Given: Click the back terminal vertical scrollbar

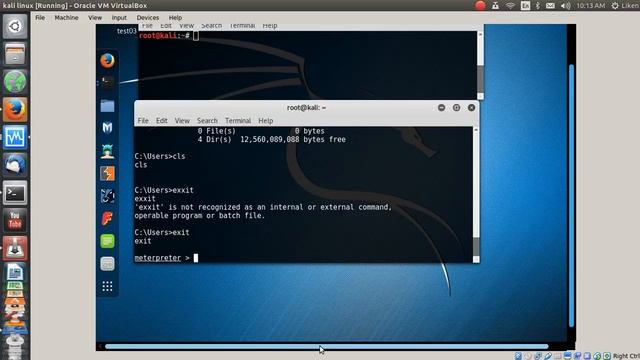Looking at the screenshot, I should (x=480, y=65).
